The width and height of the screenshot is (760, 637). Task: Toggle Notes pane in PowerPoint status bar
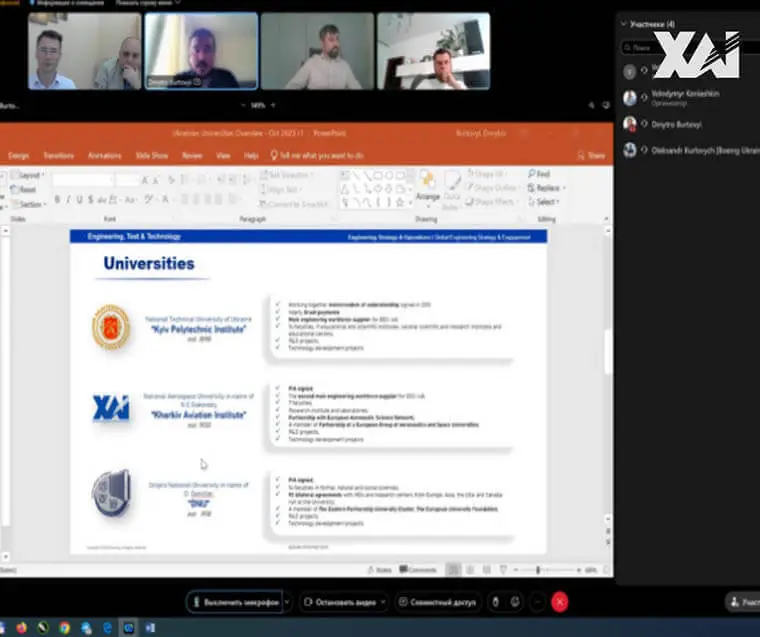tap(379, 570)
